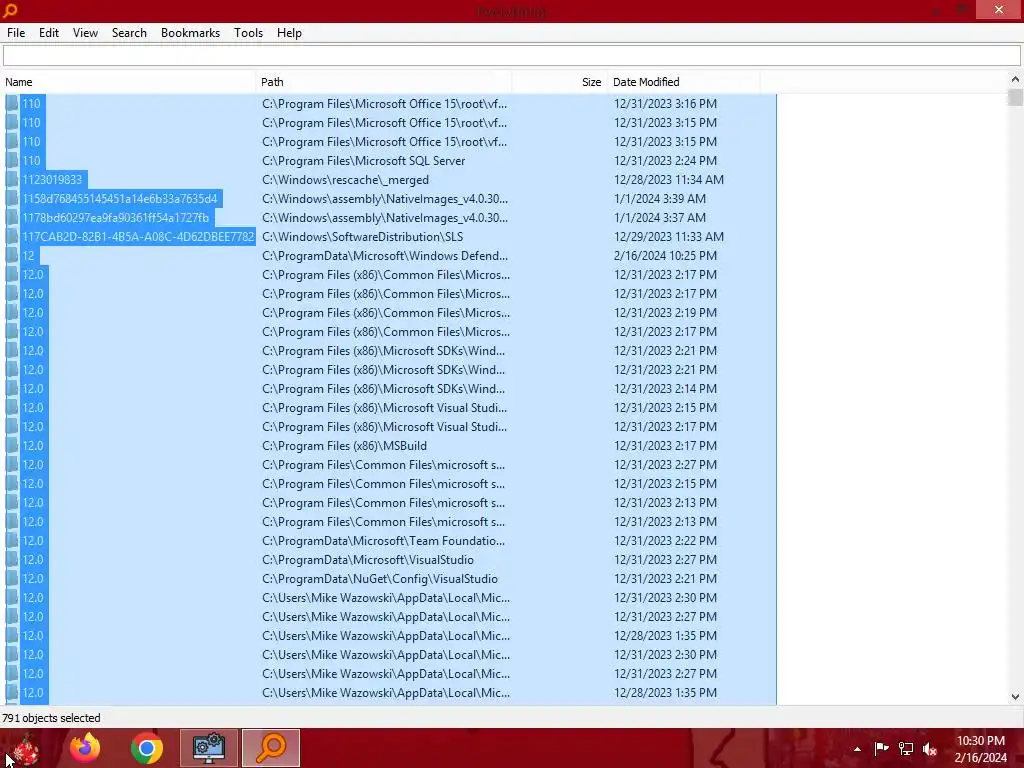Click path C:\Program Files (x86)\MSBuild
The image size is (1024, 768).
344,445
